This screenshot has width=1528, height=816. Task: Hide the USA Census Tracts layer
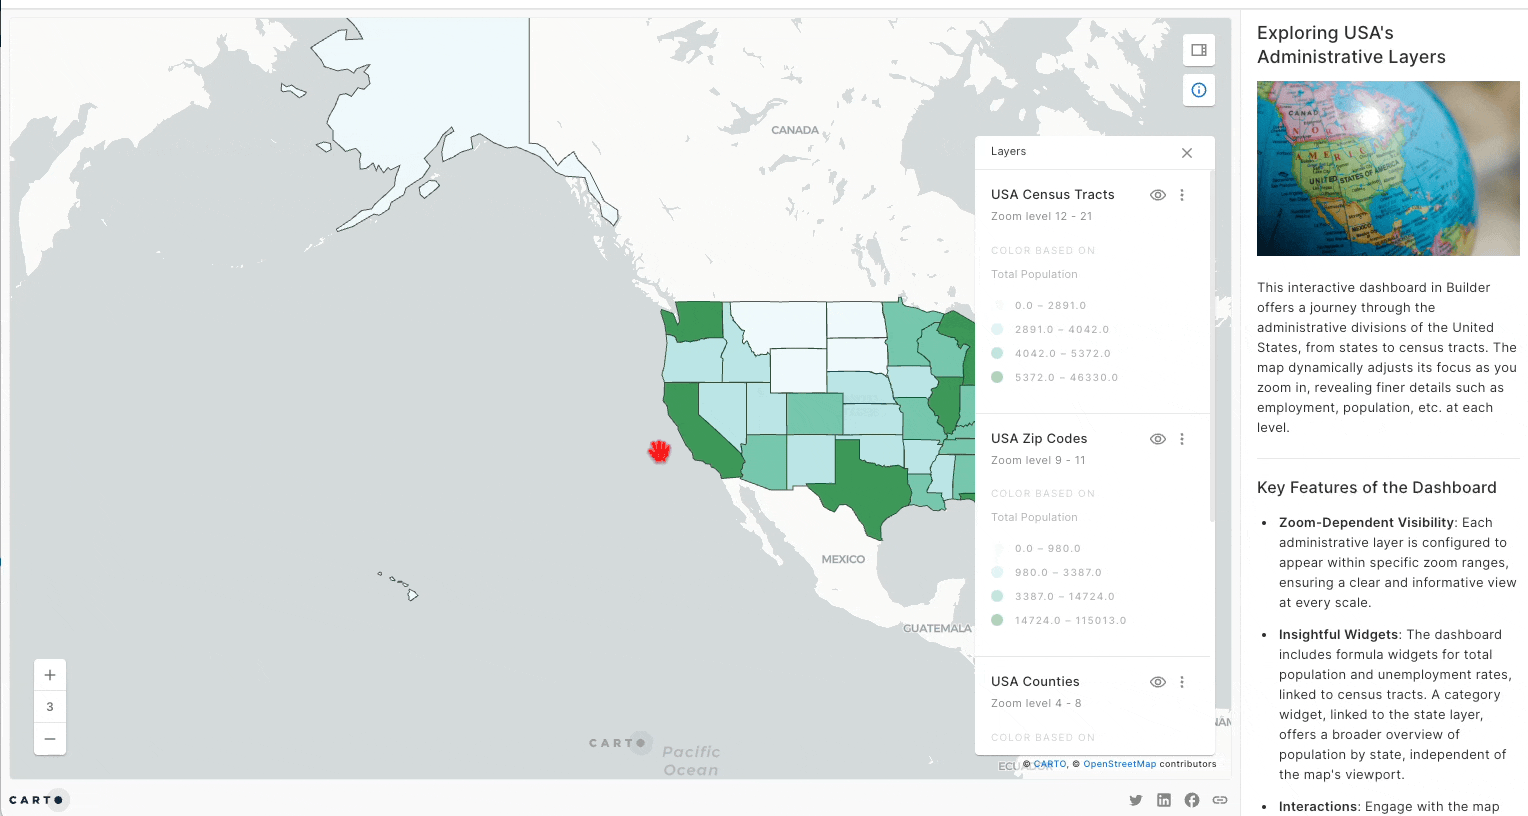click(1158, 195)
